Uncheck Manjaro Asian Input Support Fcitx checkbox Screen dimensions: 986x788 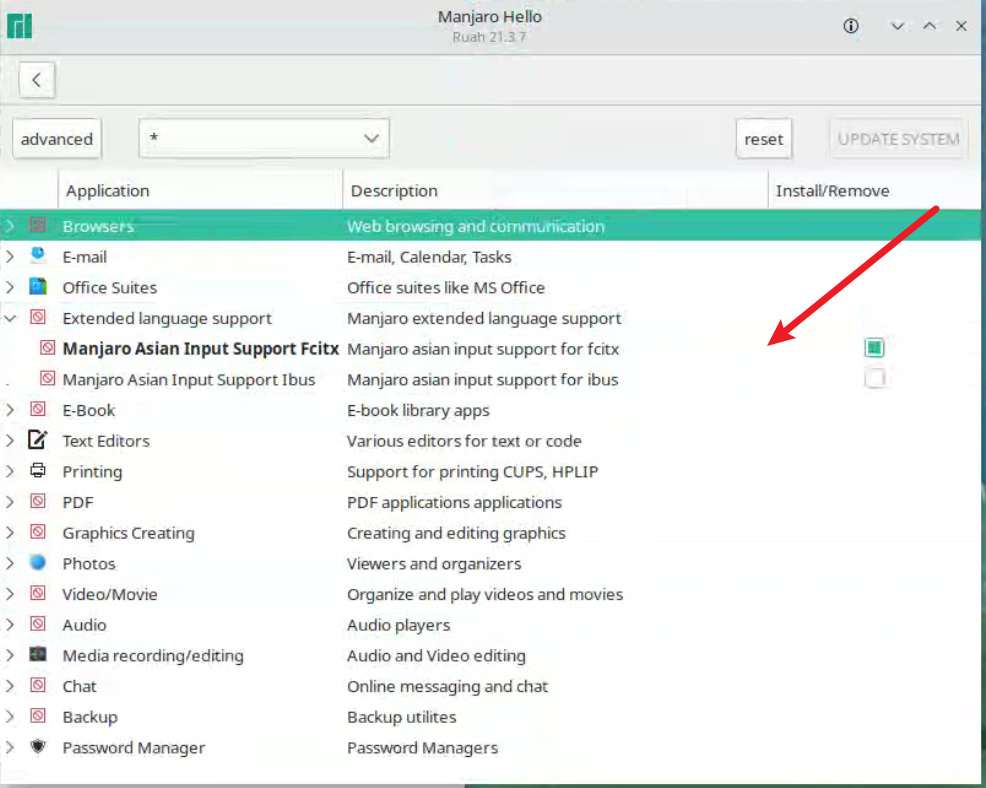tap(875, 348)
